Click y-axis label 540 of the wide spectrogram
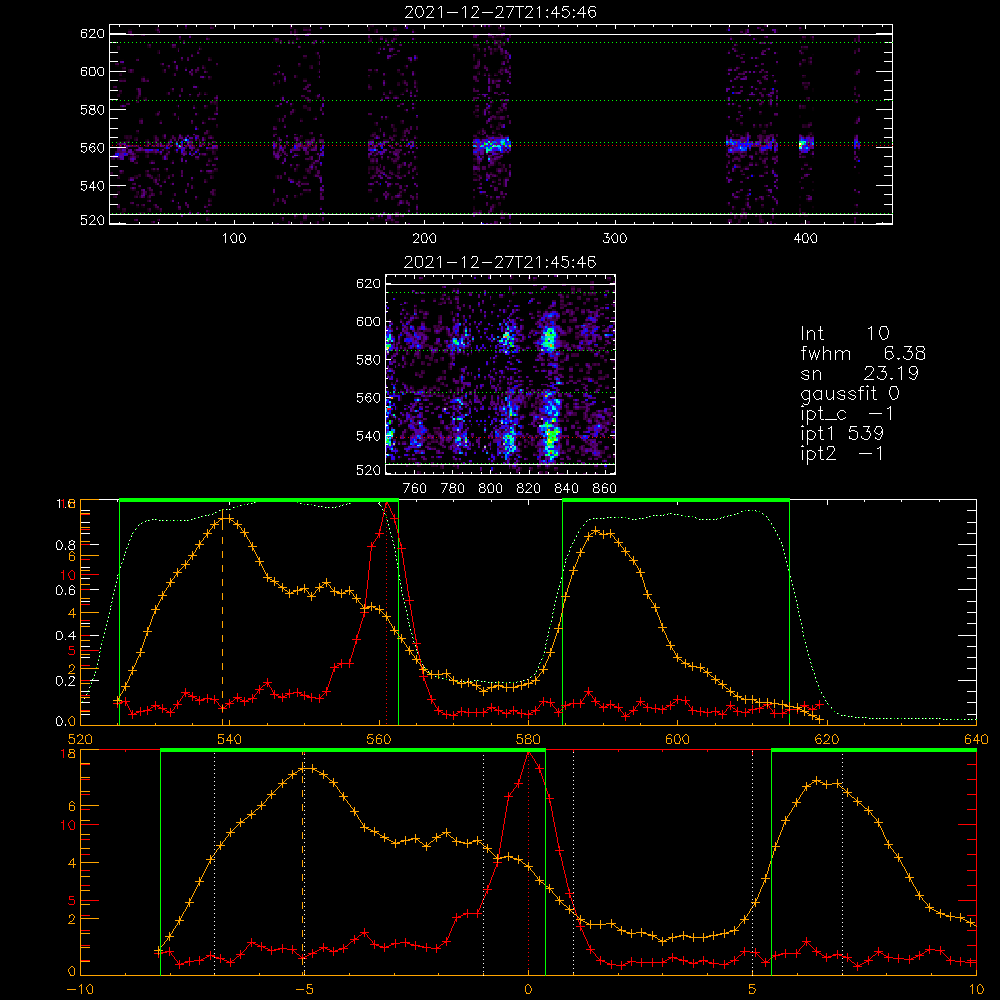Image resolution: width=1000 pixels, height=1000 pixels. pos(92,186)
